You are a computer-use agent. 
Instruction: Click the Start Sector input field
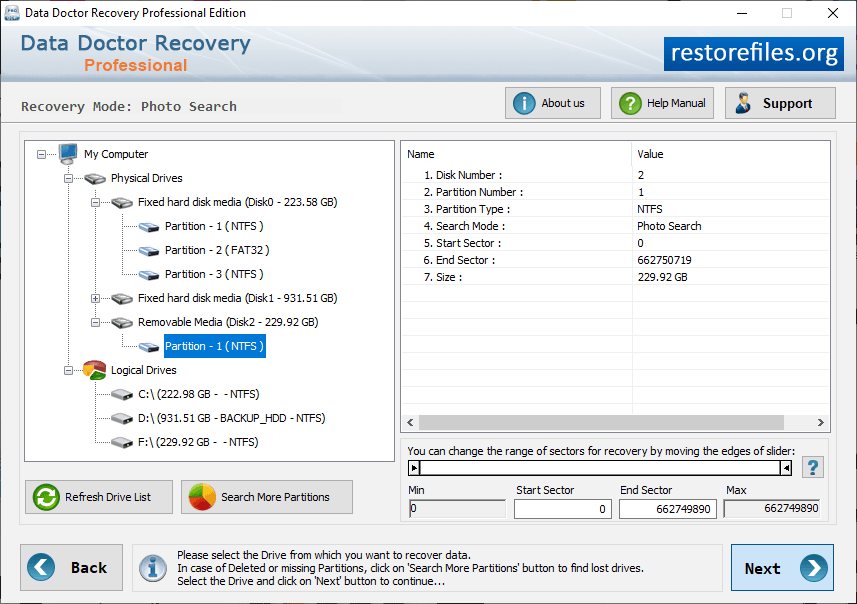coord(562,509)
